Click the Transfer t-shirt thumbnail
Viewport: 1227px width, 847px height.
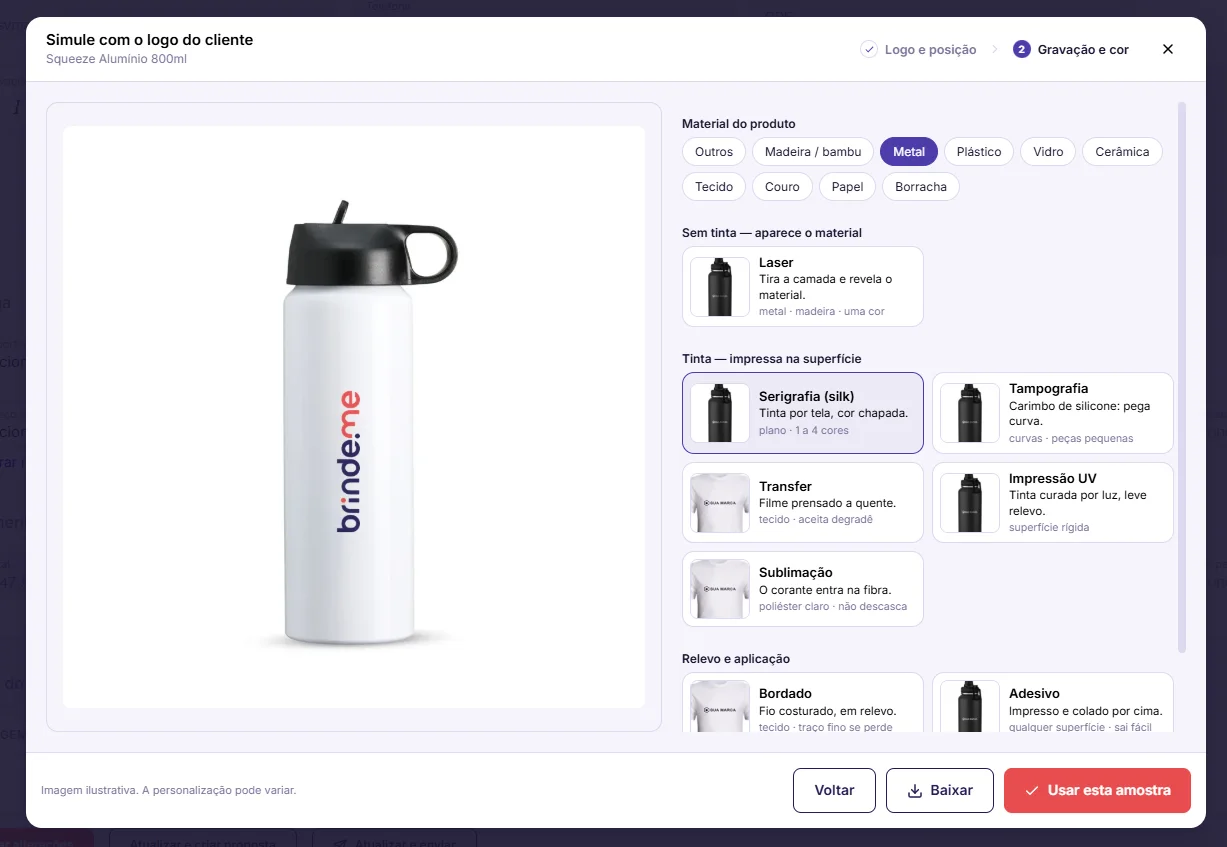720,503
